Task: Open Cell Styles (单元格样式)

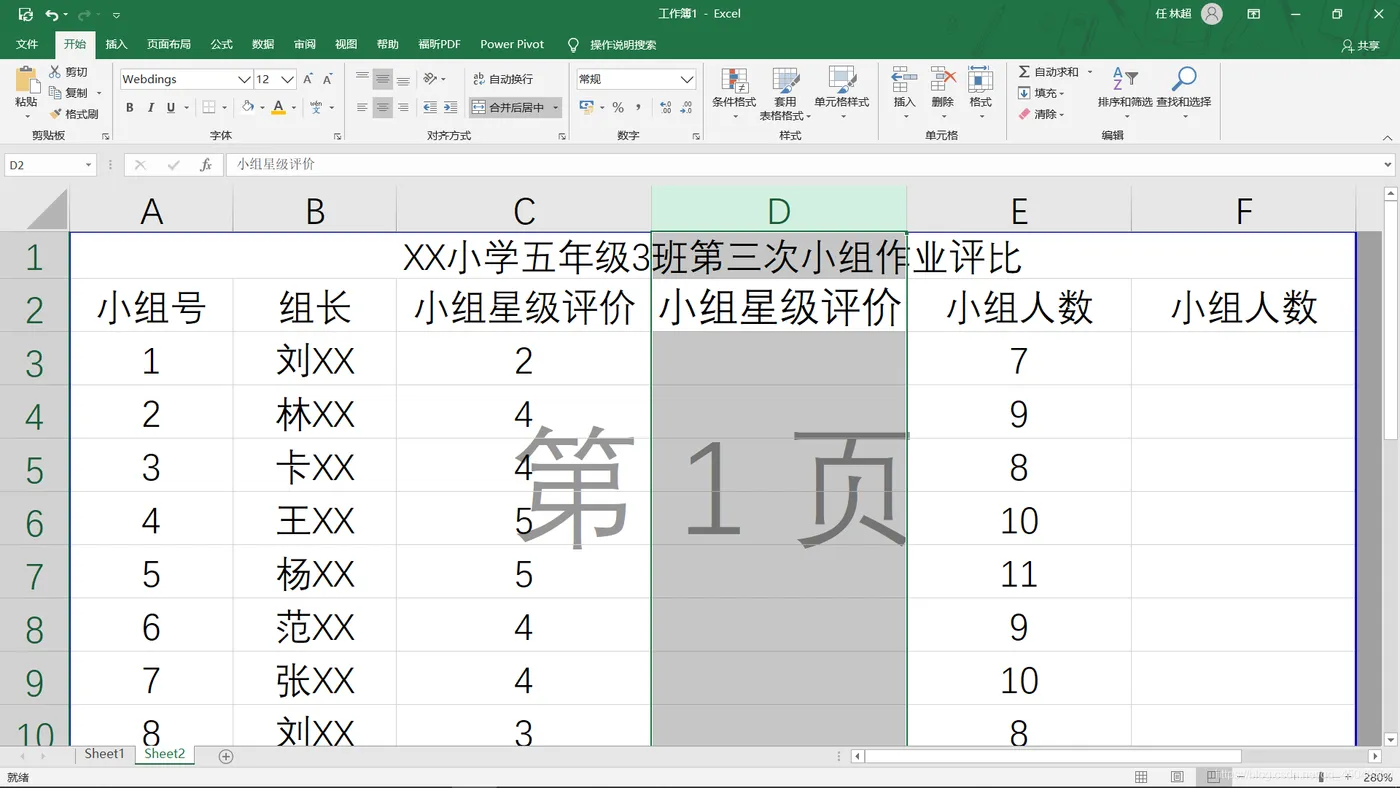Action: click(842, 93)
